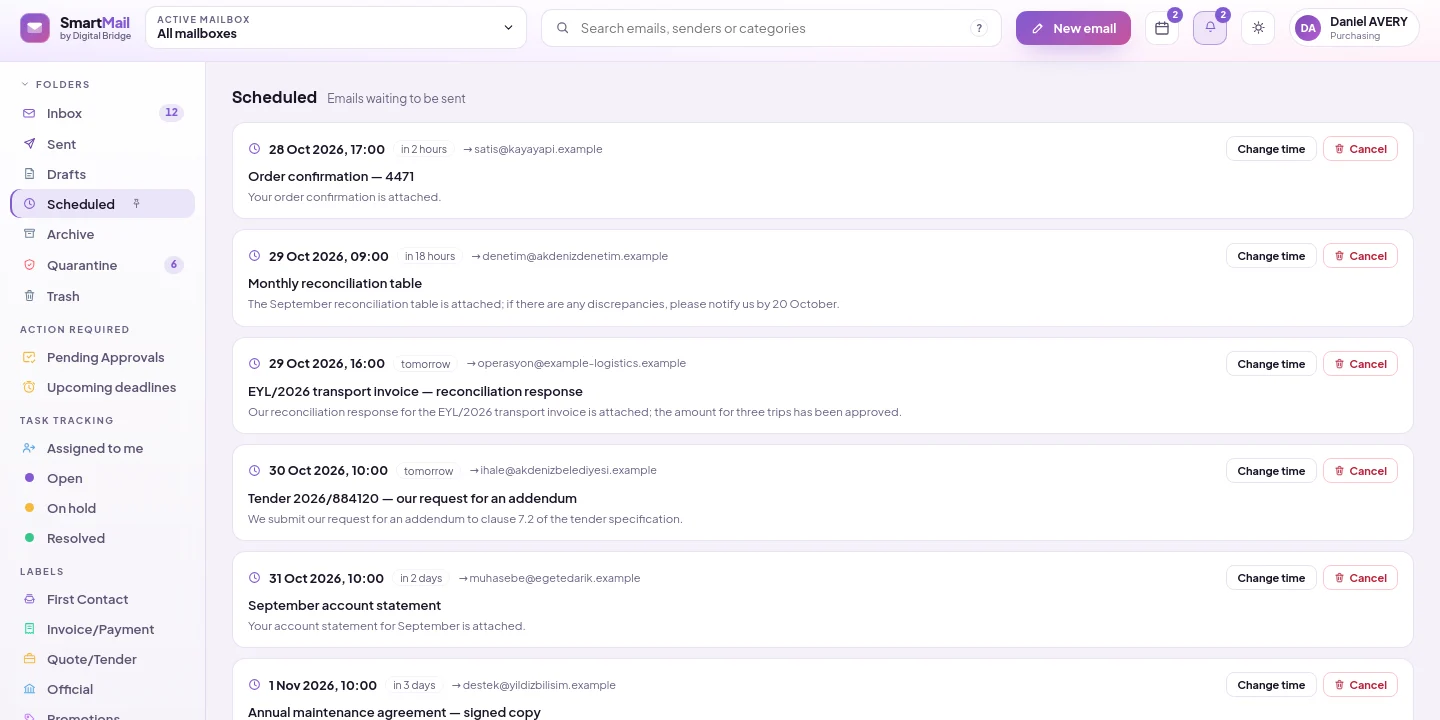Collapse the Folders section chevron
The width and height of the screenshot is (1440, 720).
pos(25,84)
